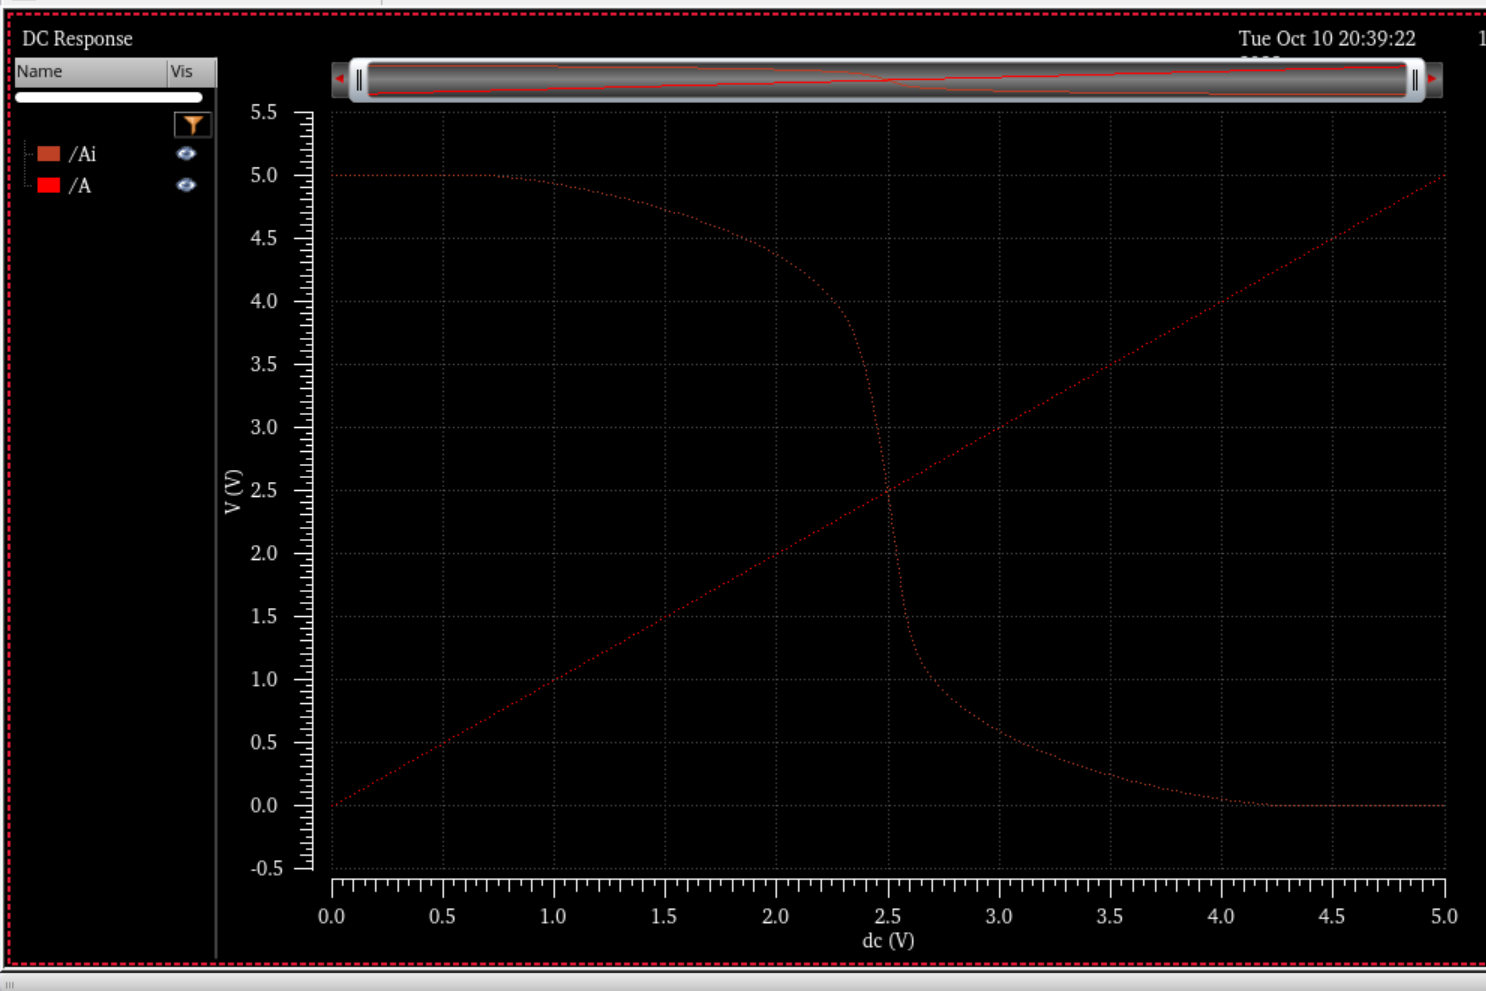
Task: Click the 2.5 tick label on the x-axis
Action: point(887,916)
